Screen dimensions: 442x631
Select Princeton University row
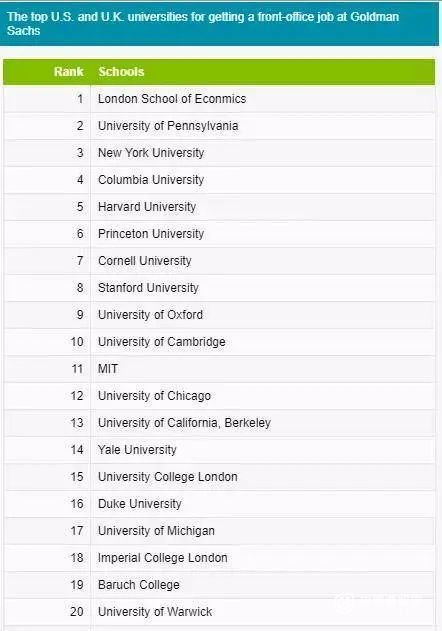pyautogui.click(x=219, y=234)
